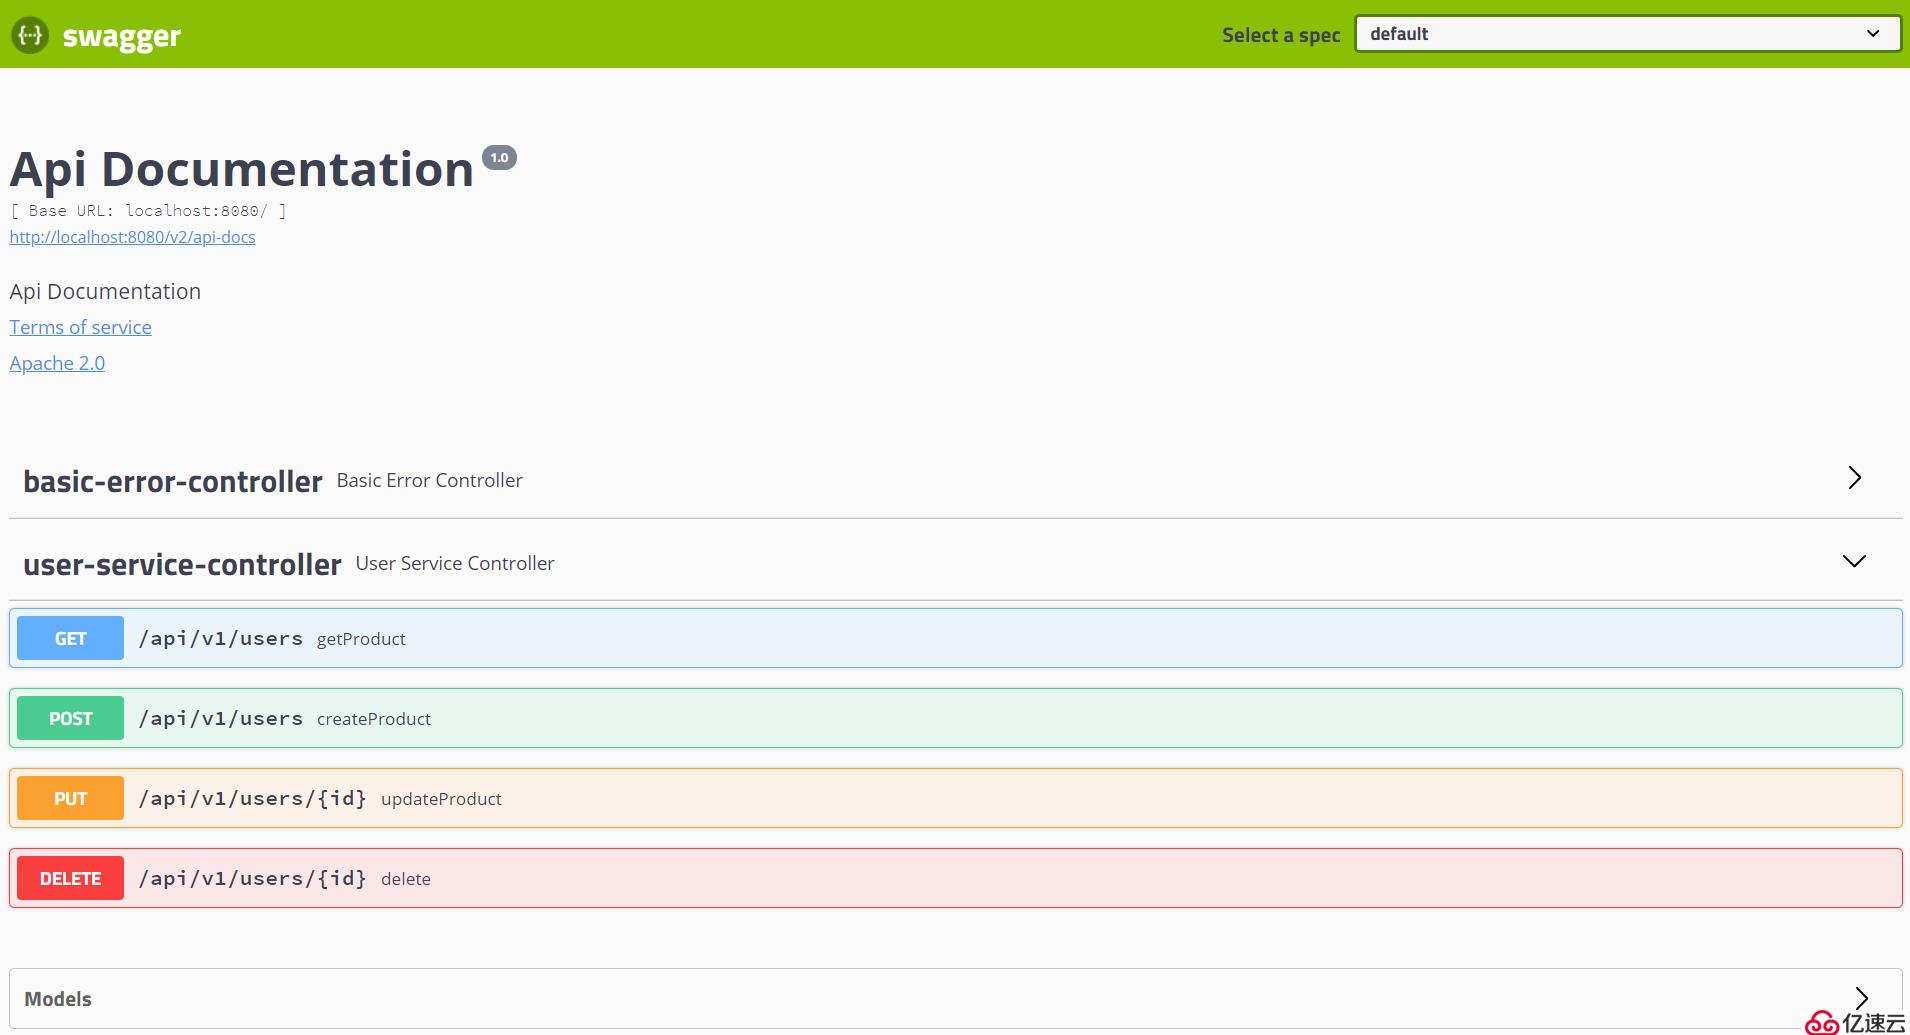Click the /api/v1/users path in POST row
Screen dimensions: 1910x1035
tap(221, 719)
